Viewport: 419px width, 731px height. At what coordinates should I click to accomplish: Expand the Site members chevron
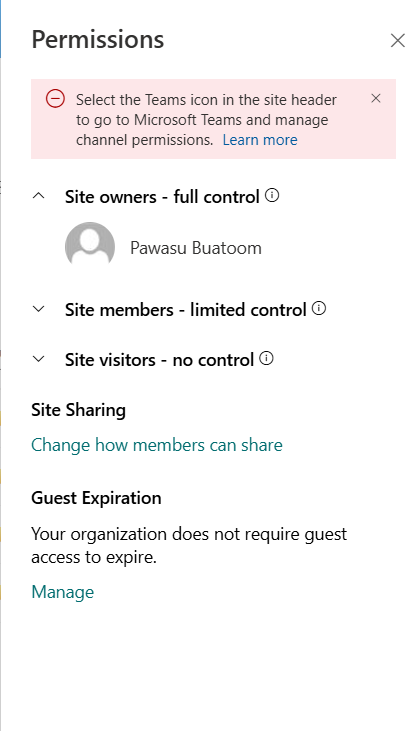tap(39, 309)
